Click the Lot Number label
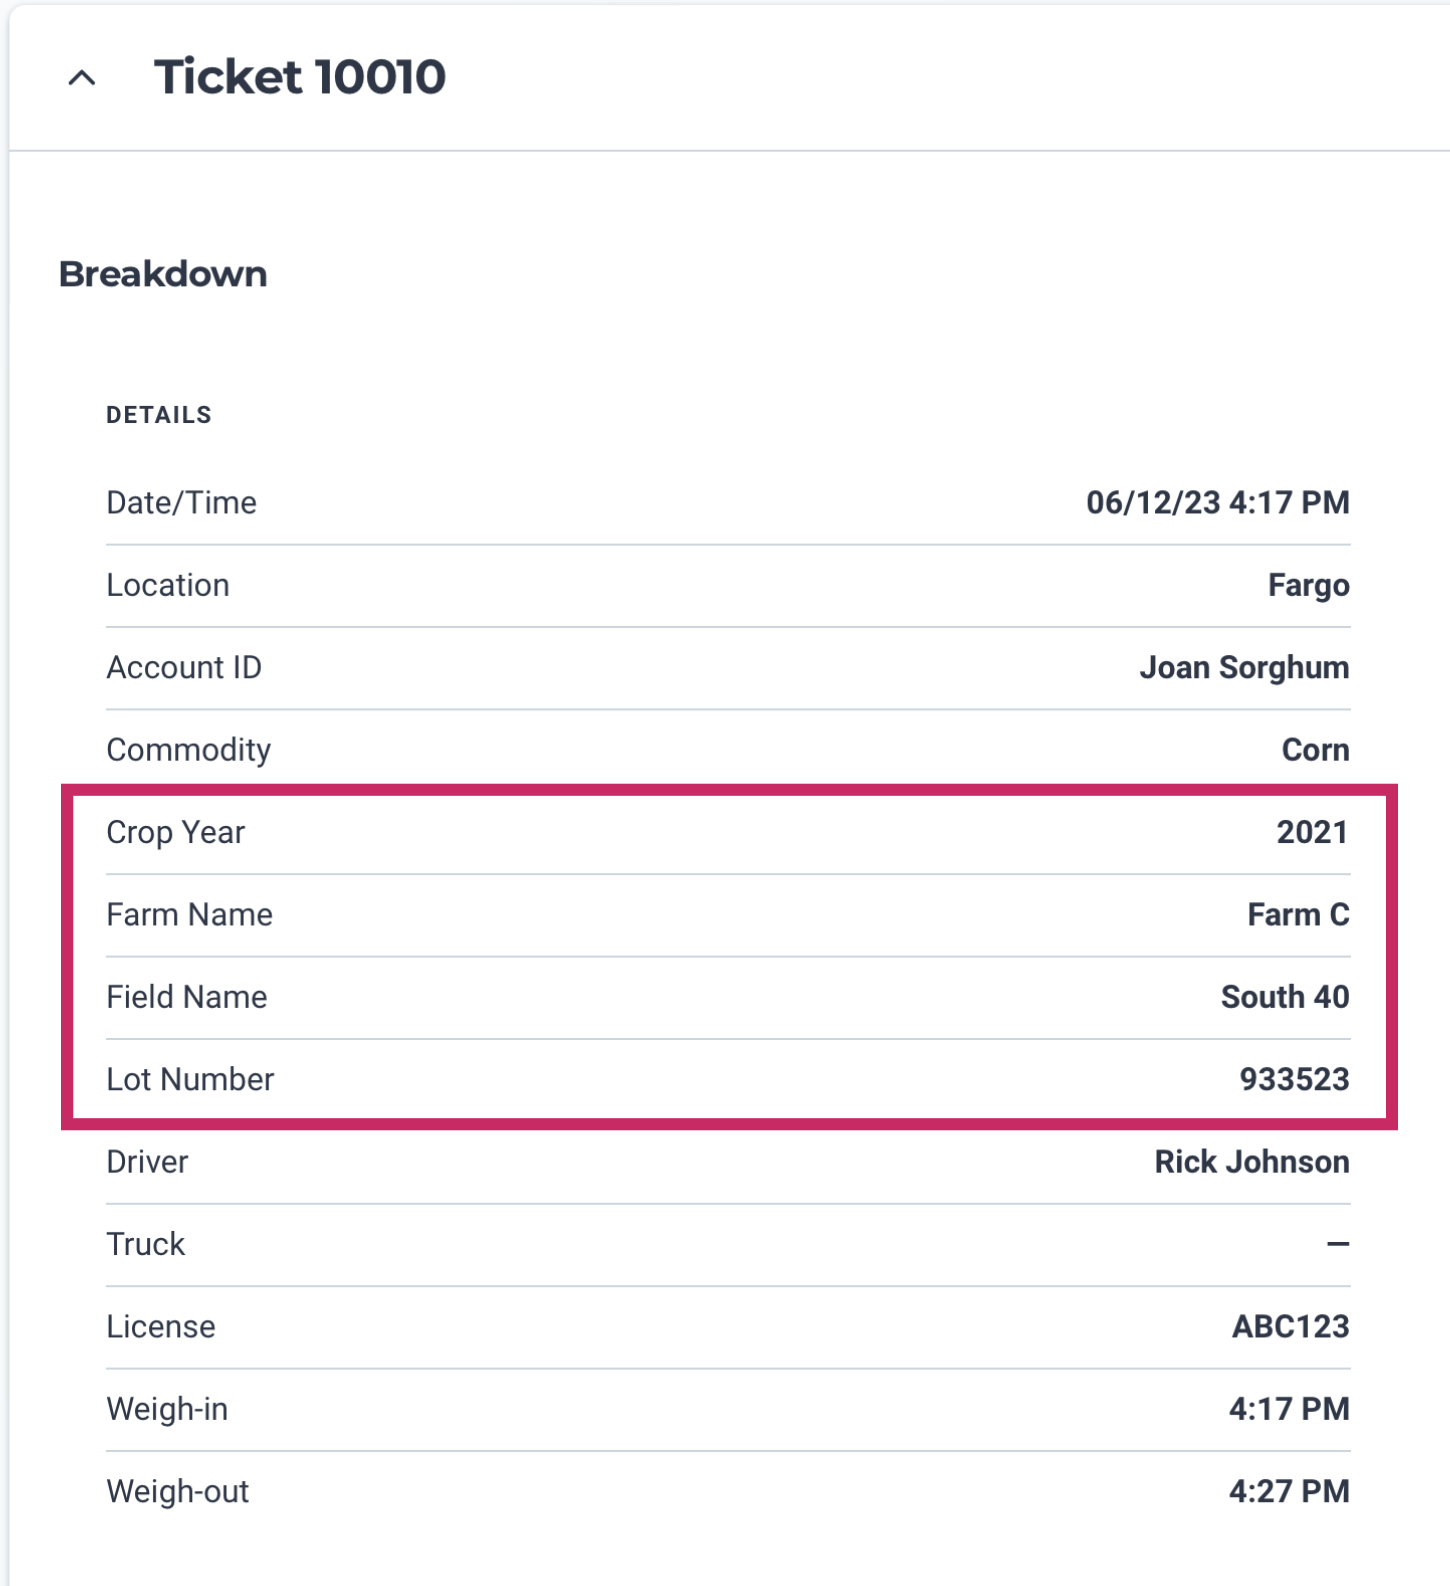 click(x=190, y=1079)
